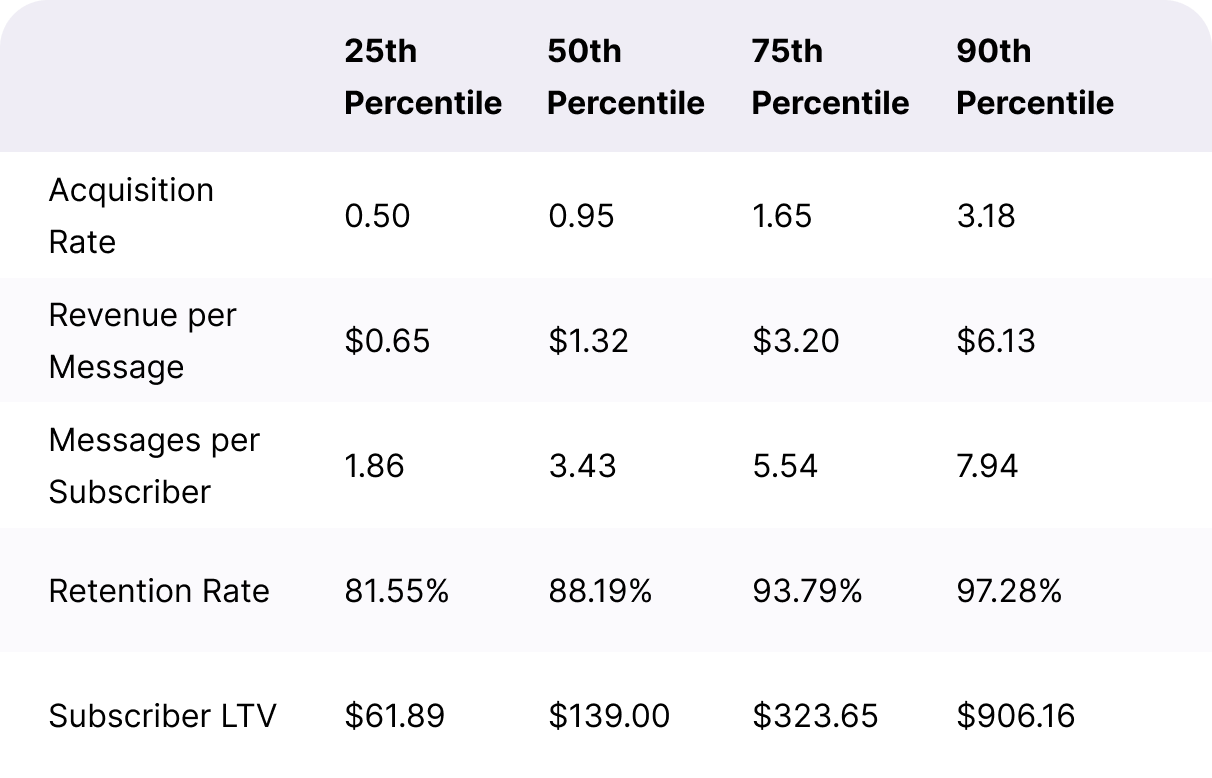Click the Acquisition Rate row label

131,216
